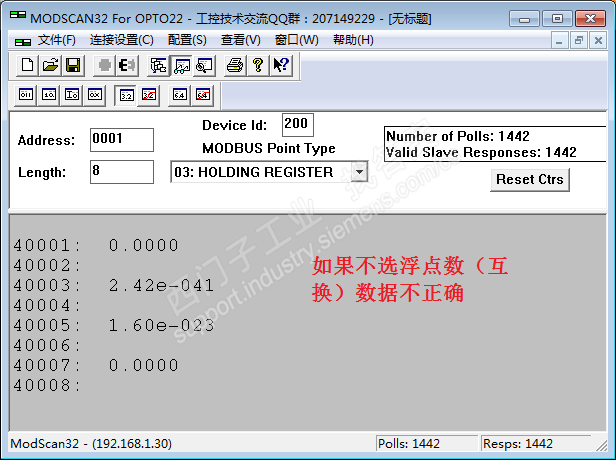Viewport: 616px width, 460px height.
Task: Select register row 40005: 1.60e-023
Action: pos(114,326)
